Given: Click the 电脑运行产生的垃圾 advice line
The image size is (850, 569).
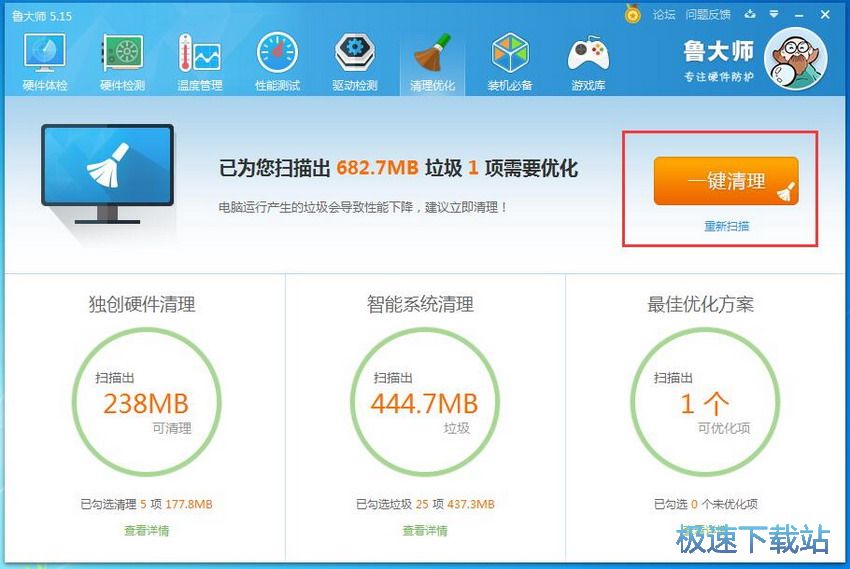Looking at the screenshot, I should [x=363, y=207].
